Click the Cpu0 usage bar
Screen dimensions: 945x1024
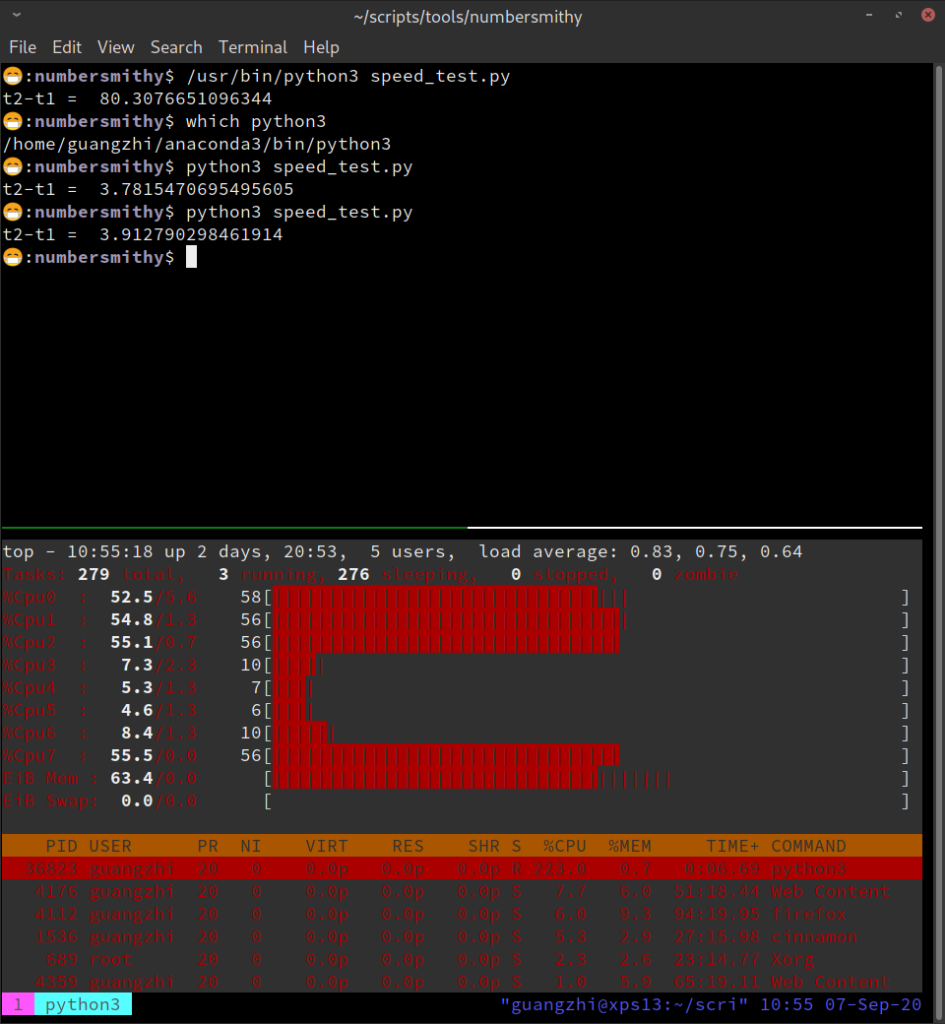(x=586, y=597)
